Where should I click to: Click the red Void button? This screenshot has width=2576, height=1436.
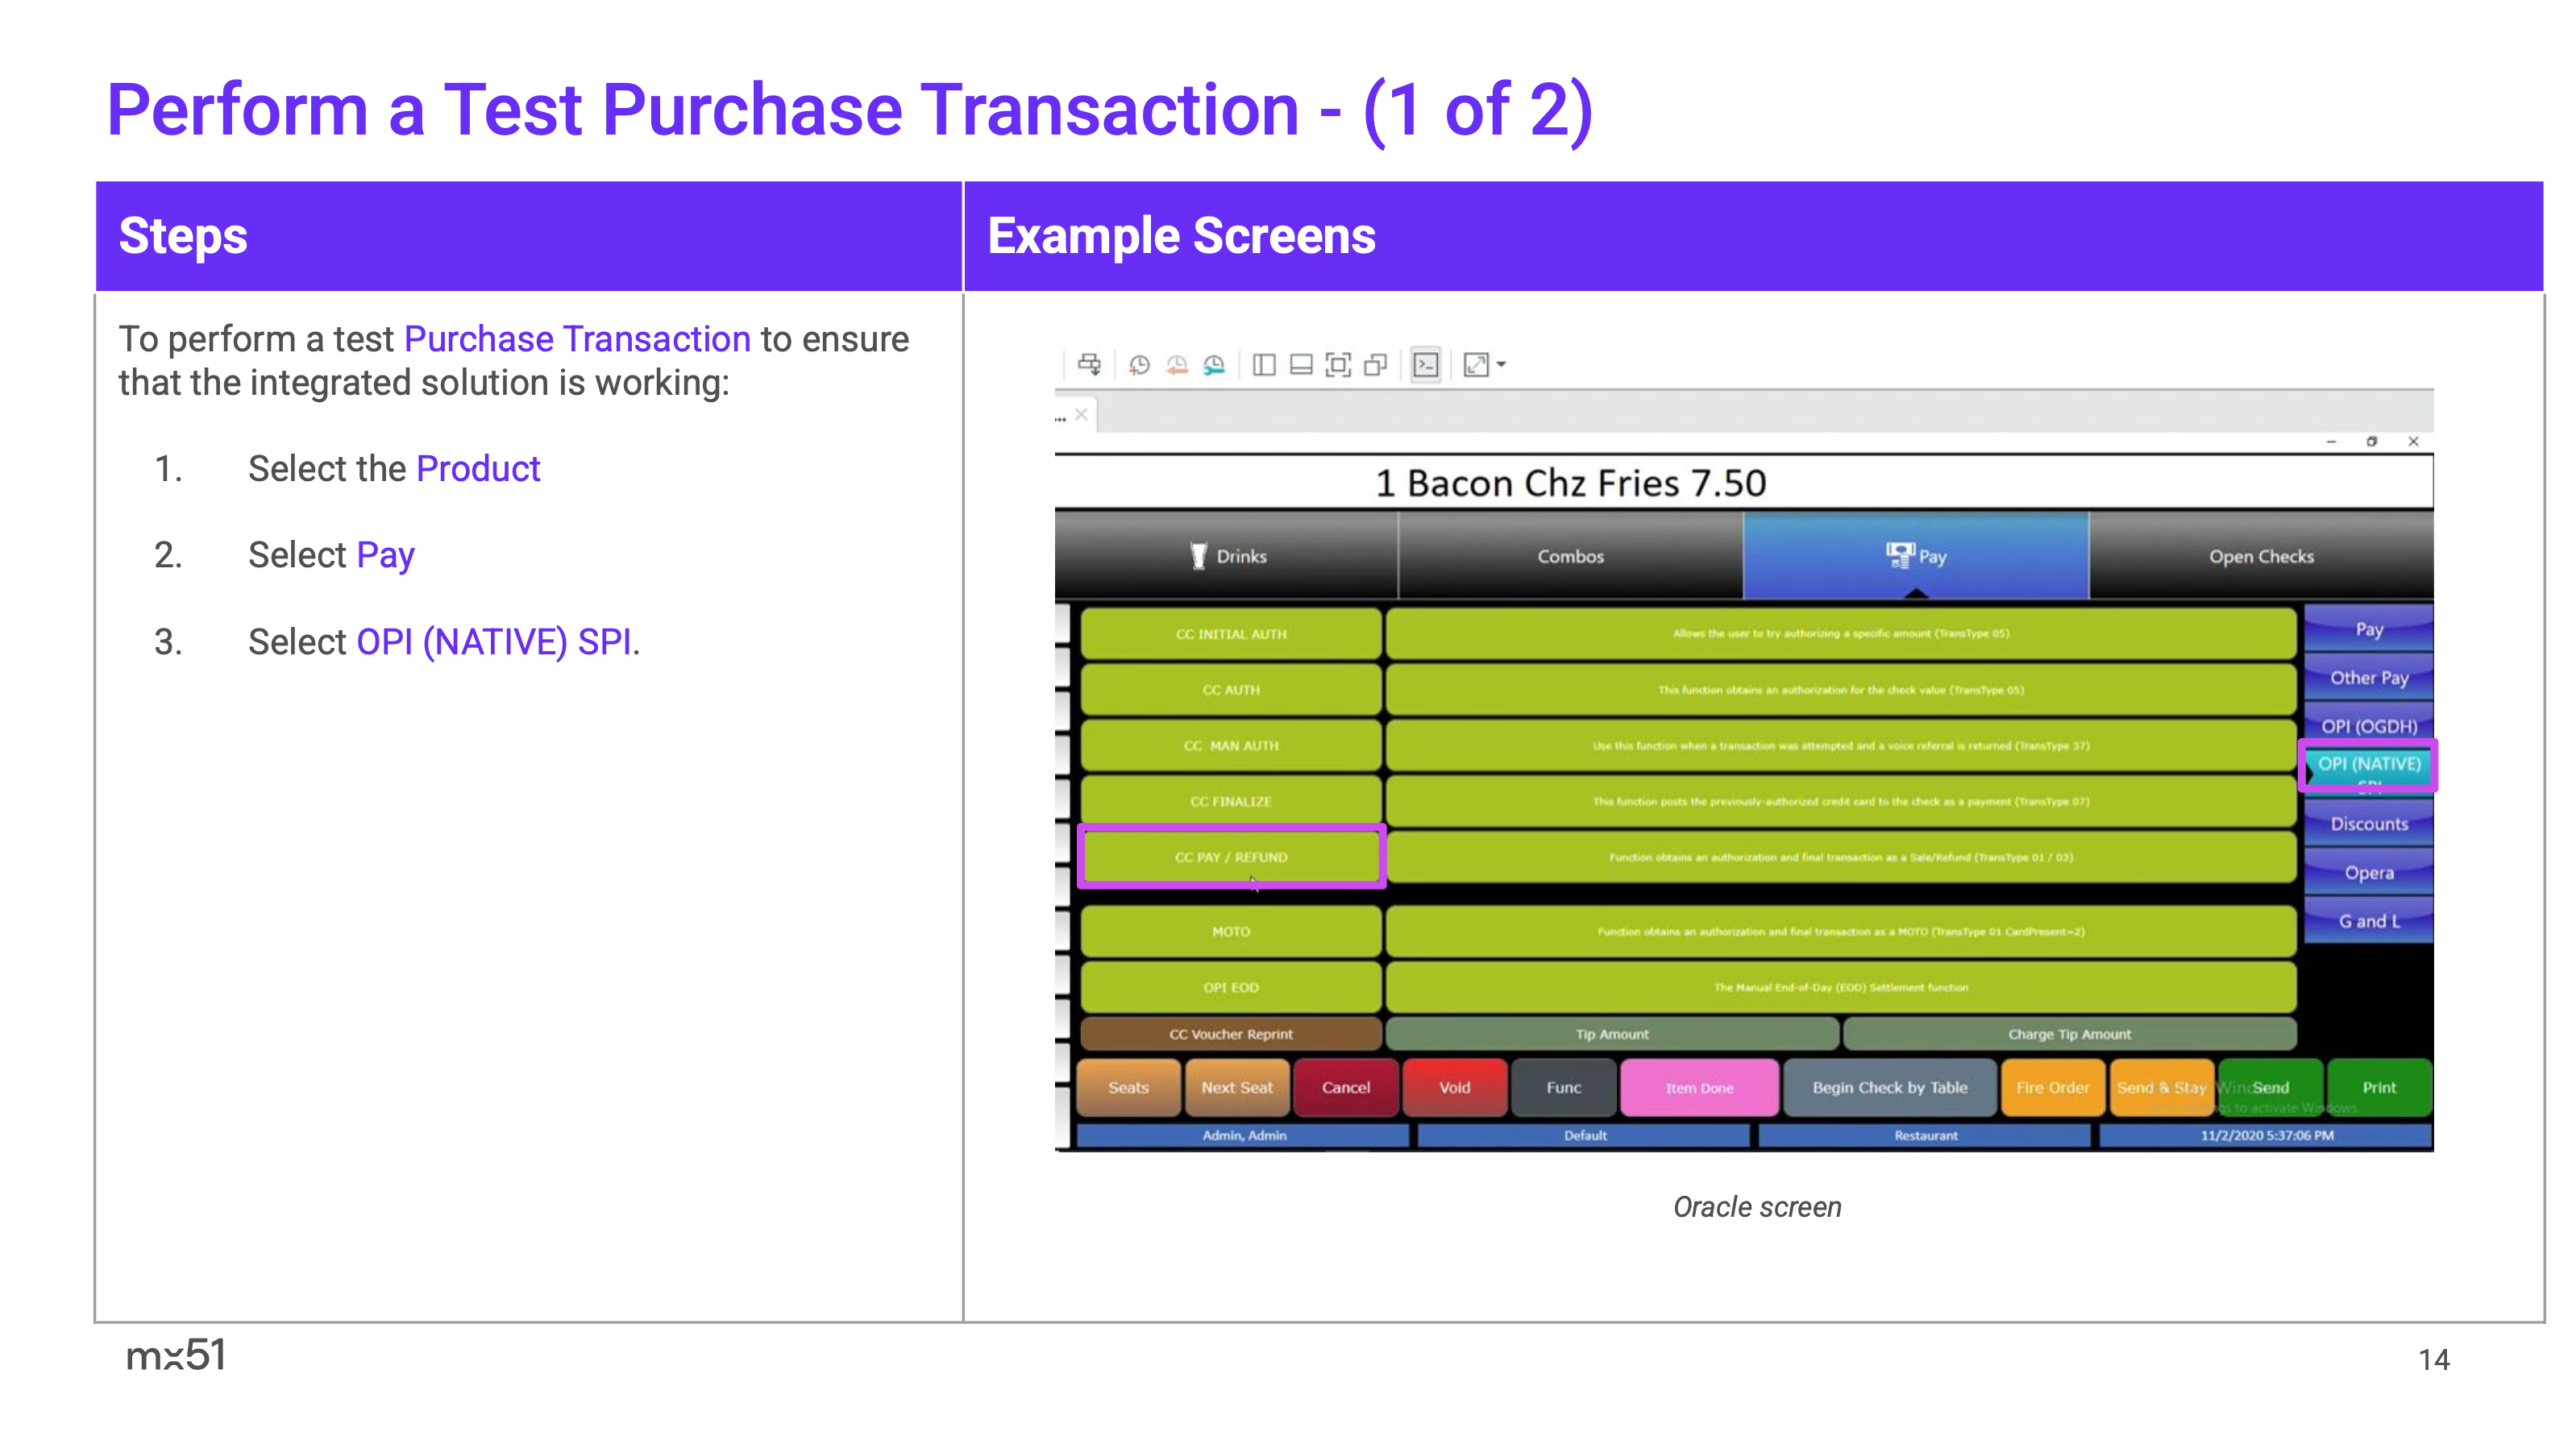1454,1087
